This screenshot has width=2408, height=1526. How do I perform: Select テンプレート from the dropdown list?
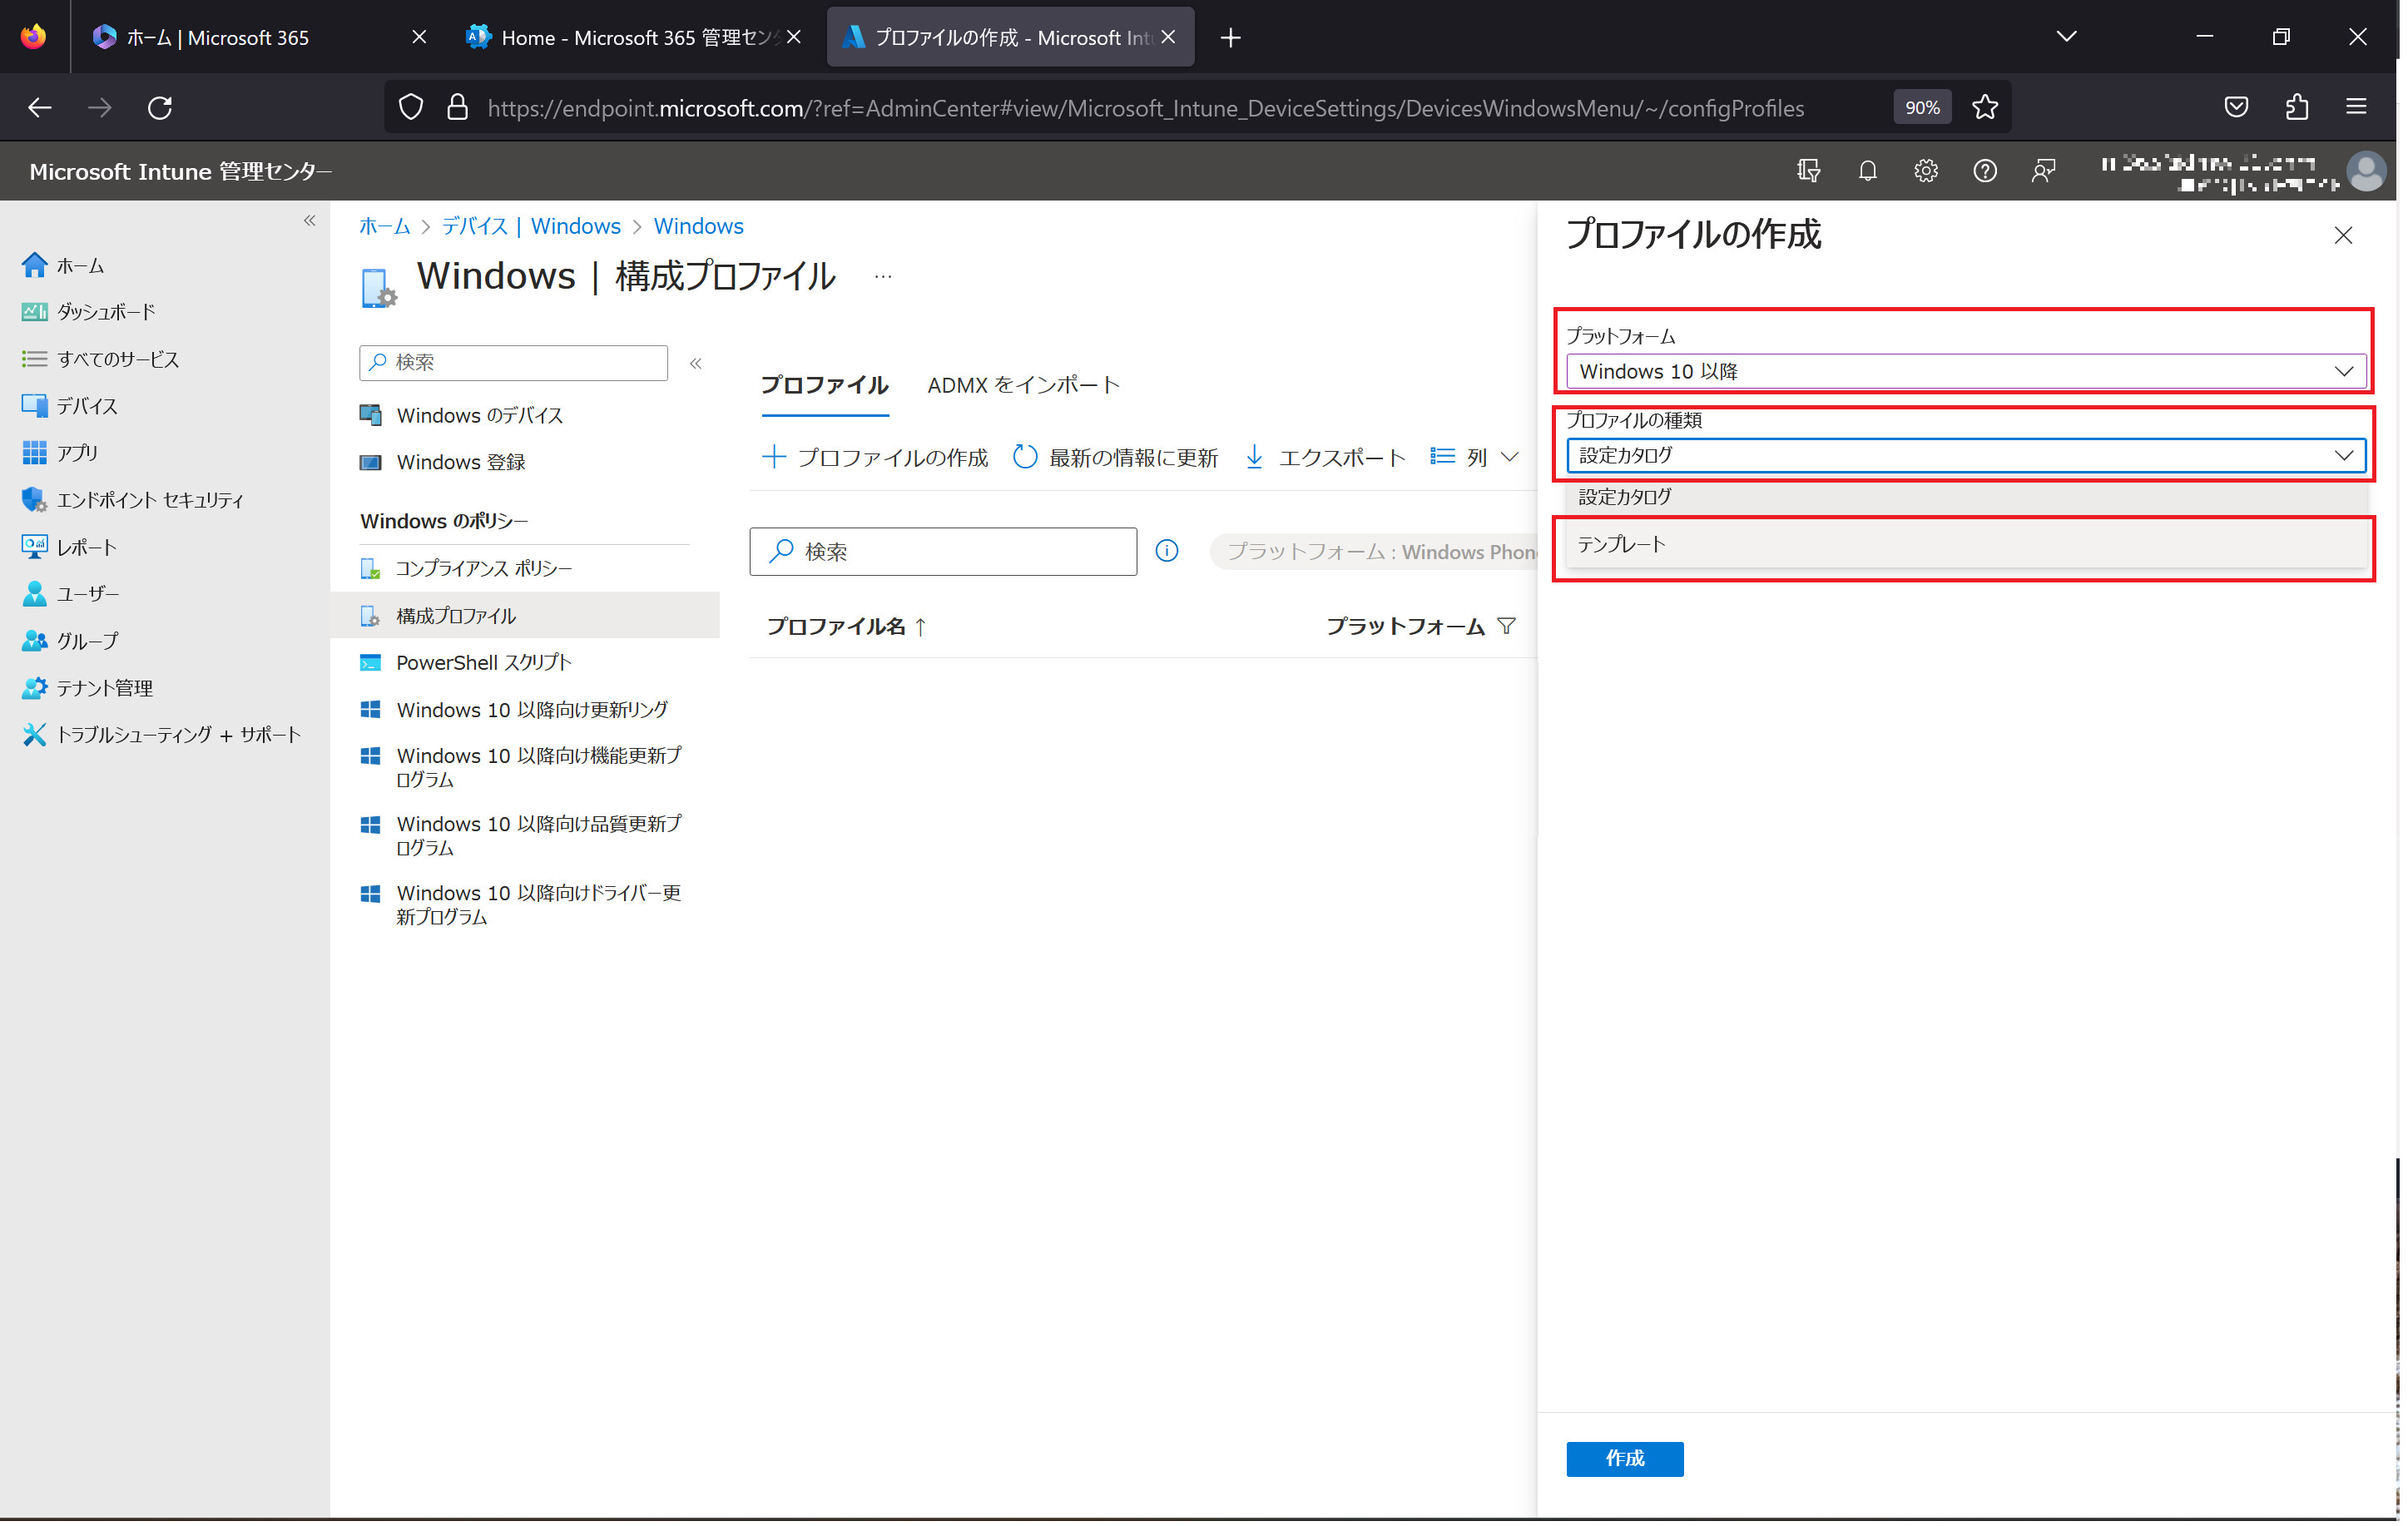[1965, 545]
